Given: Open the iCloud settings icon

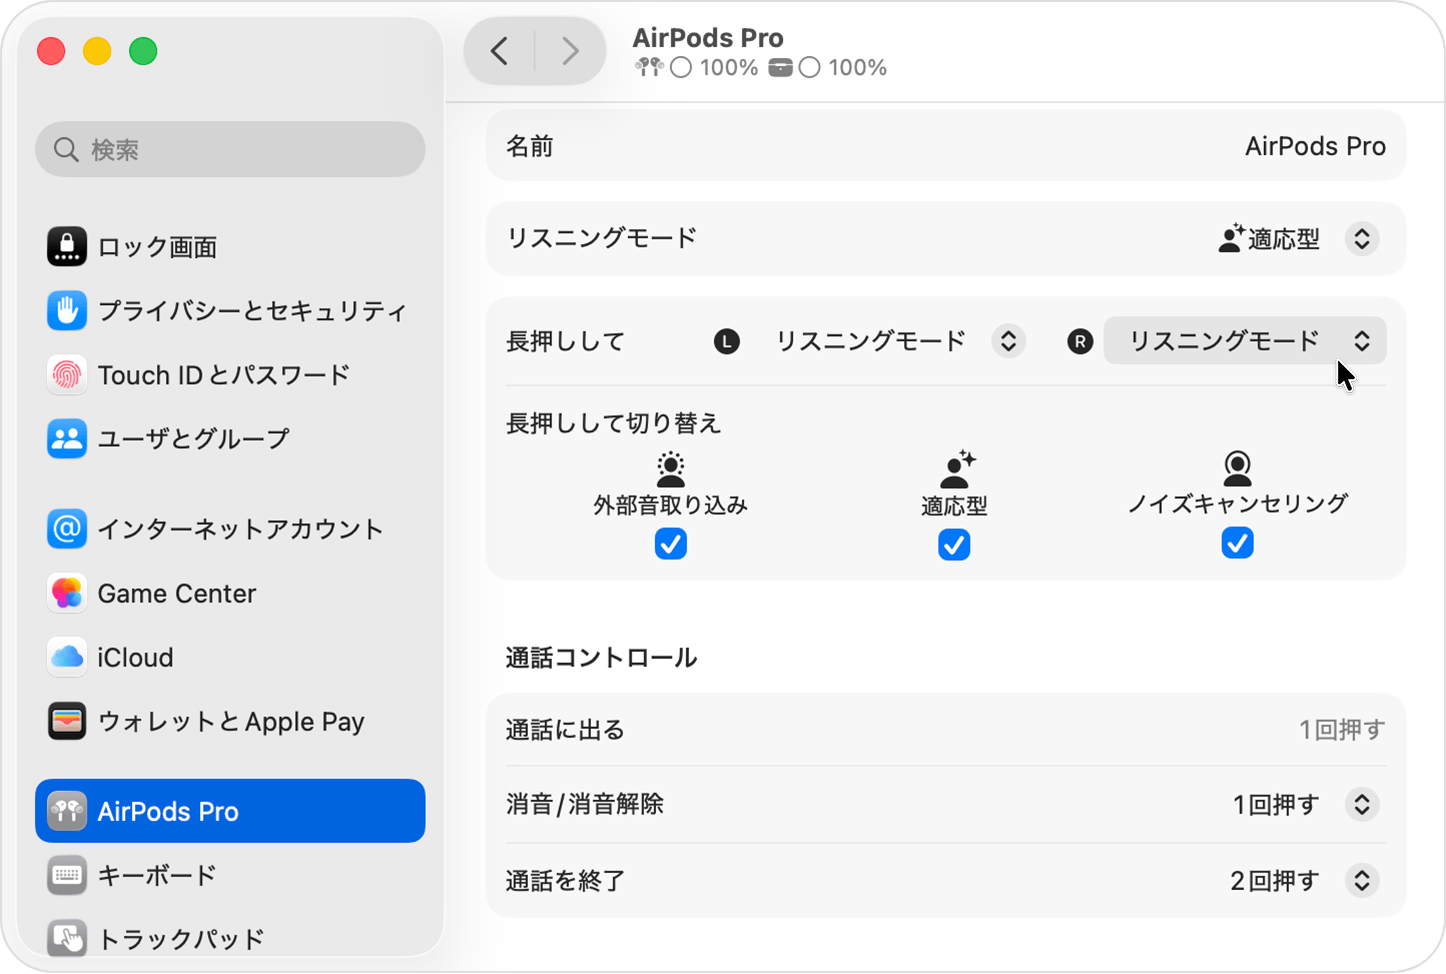Looking at the screenshot, I should pos(65,657).
